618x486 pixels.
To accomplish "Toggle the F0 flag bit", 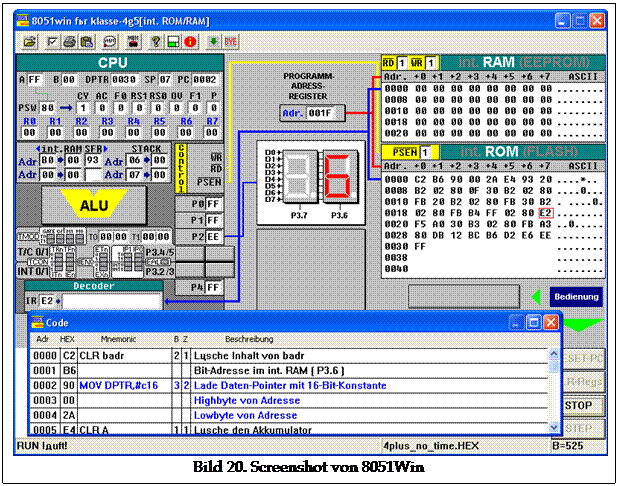I will (121, 108).
